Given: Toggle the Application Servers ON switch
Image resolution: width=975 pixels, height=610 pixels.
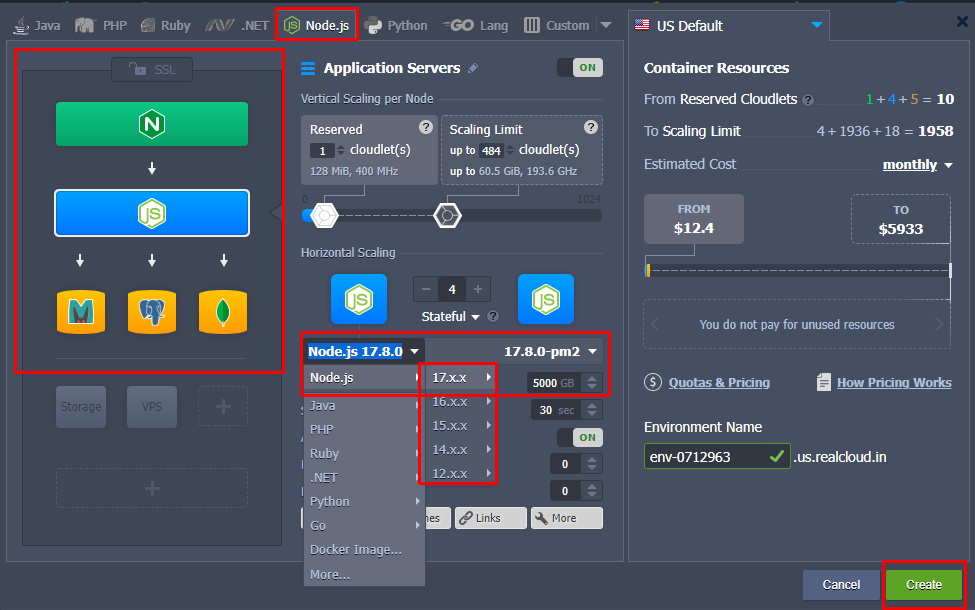Looking at the screenshot, I should point(579,68).
